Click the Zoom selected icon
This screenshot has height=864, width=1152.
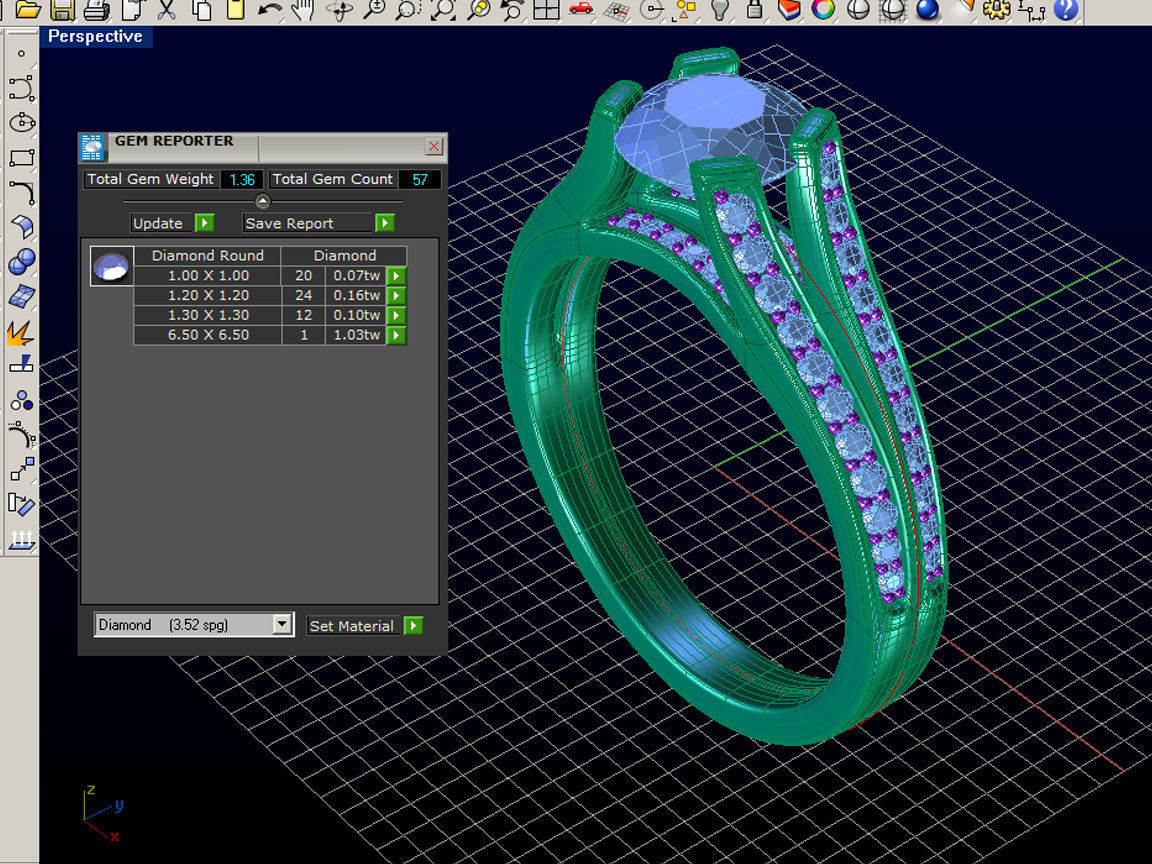[x=478, y=10]
